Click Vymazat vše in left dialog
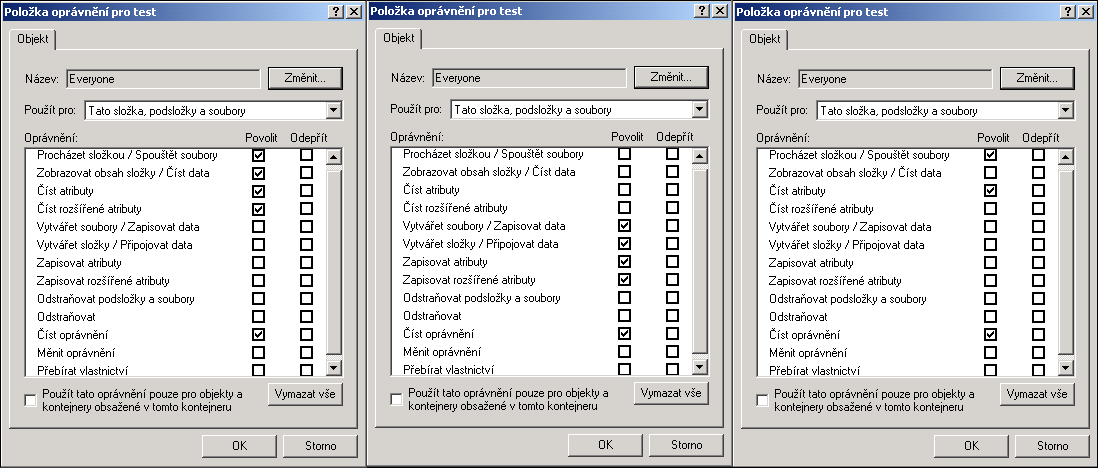 (305, 394)
